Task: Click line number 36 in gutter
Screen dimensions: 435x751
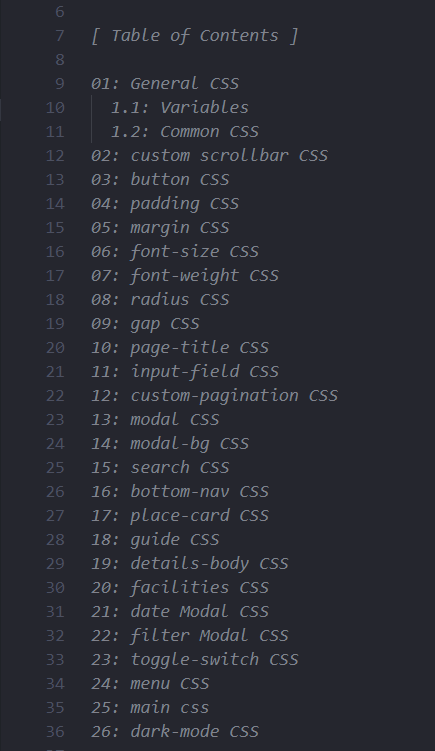Action: [x=55, y=731]
